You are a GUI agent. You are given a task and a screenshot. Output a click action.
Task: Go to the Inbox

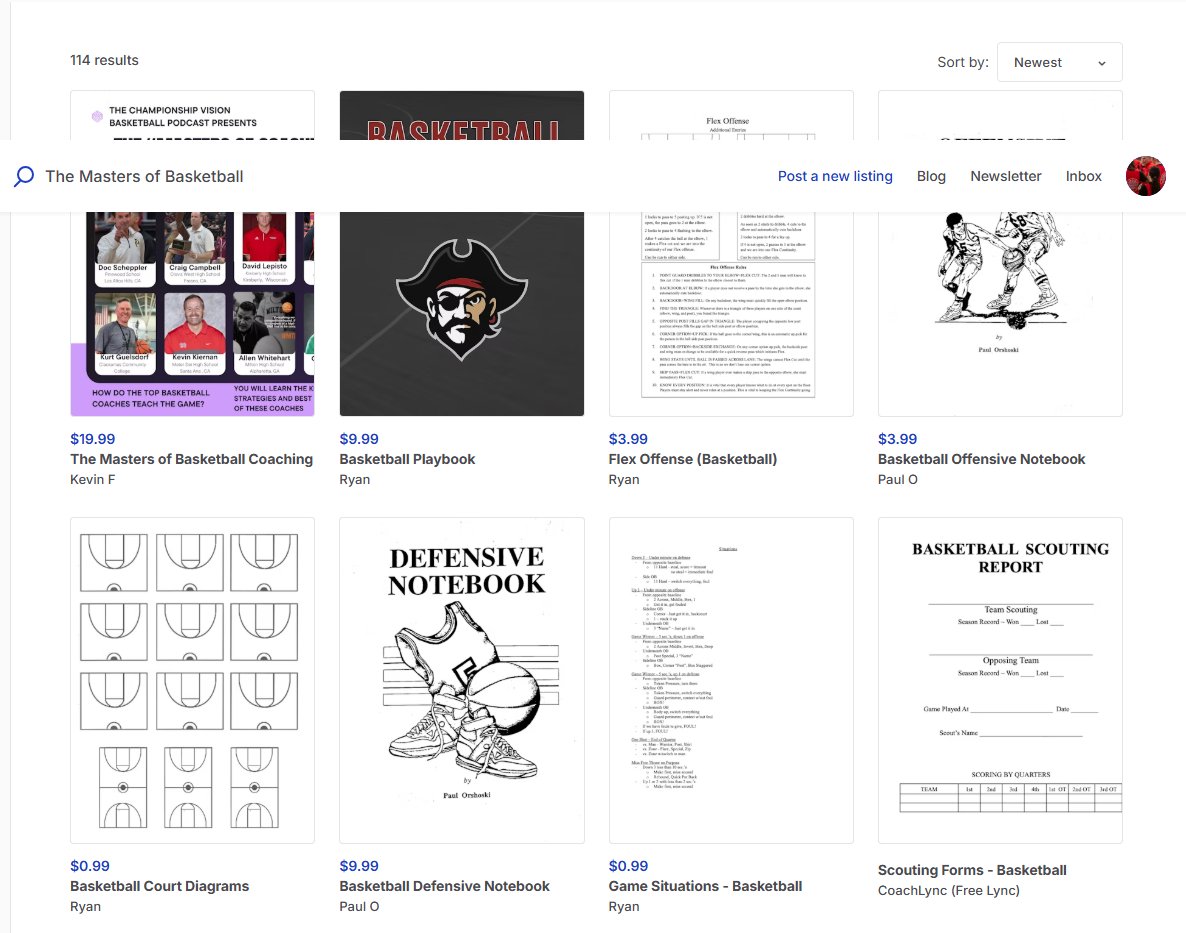(1083, 176)
